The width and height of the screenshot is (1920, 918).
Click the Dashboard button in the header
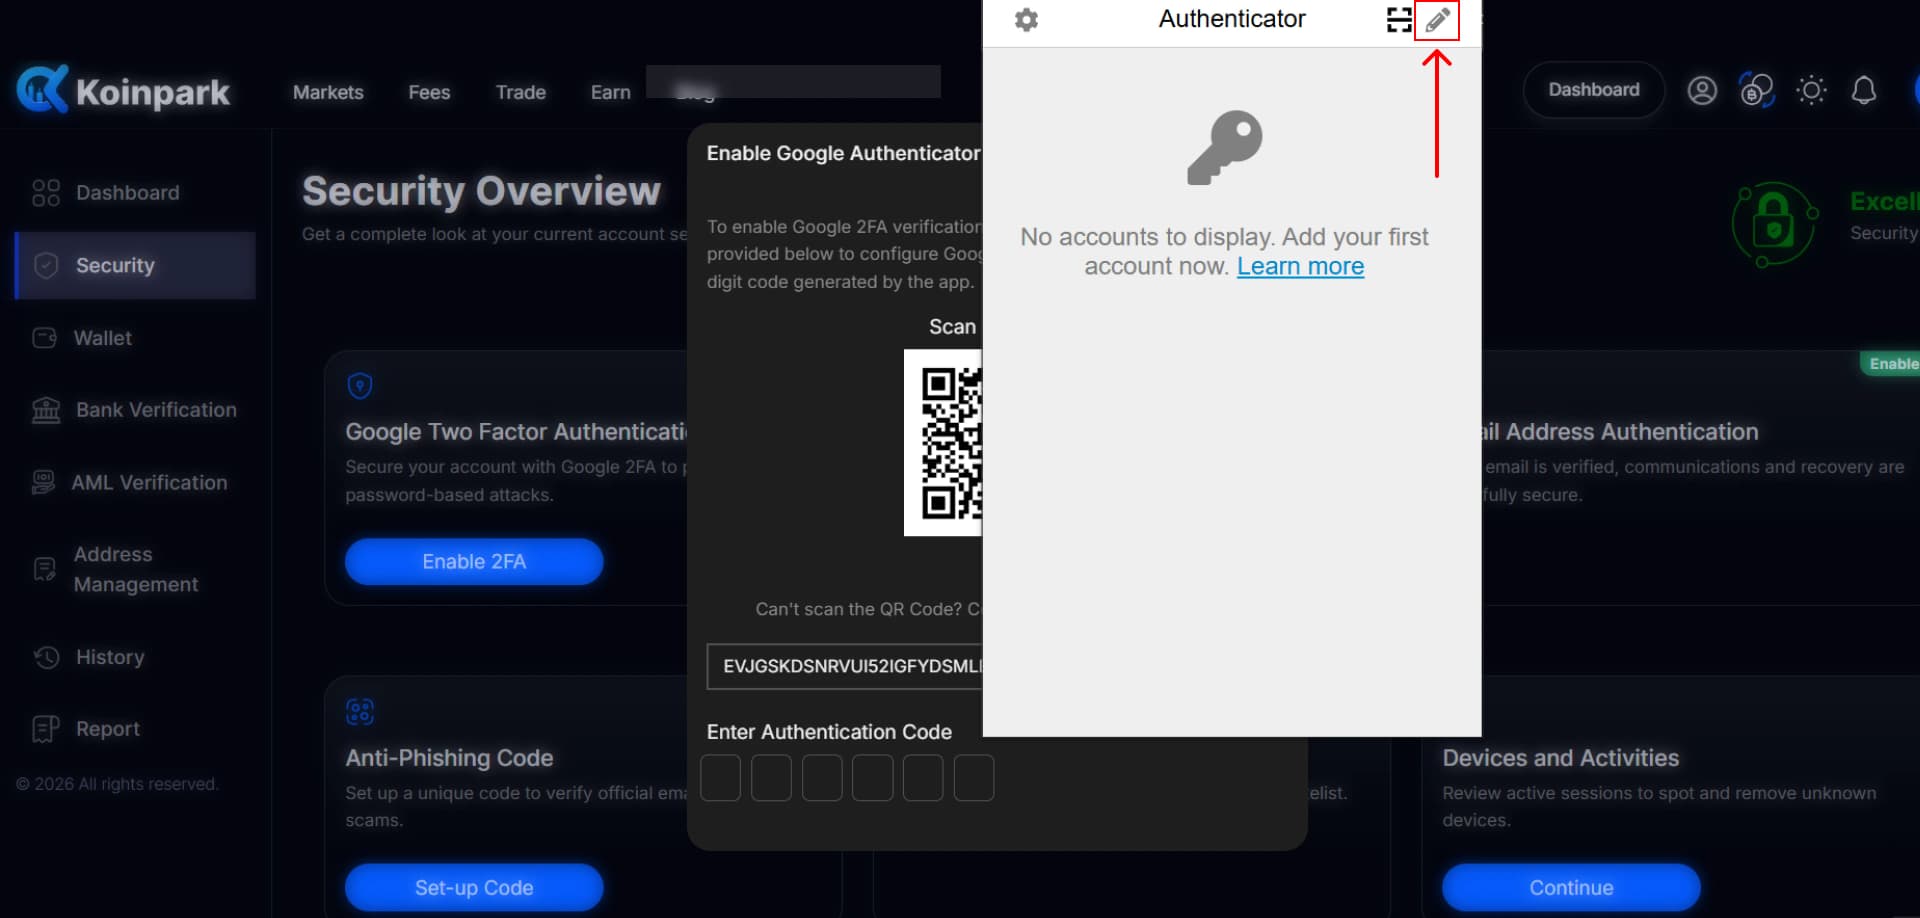coord(1594,90)
